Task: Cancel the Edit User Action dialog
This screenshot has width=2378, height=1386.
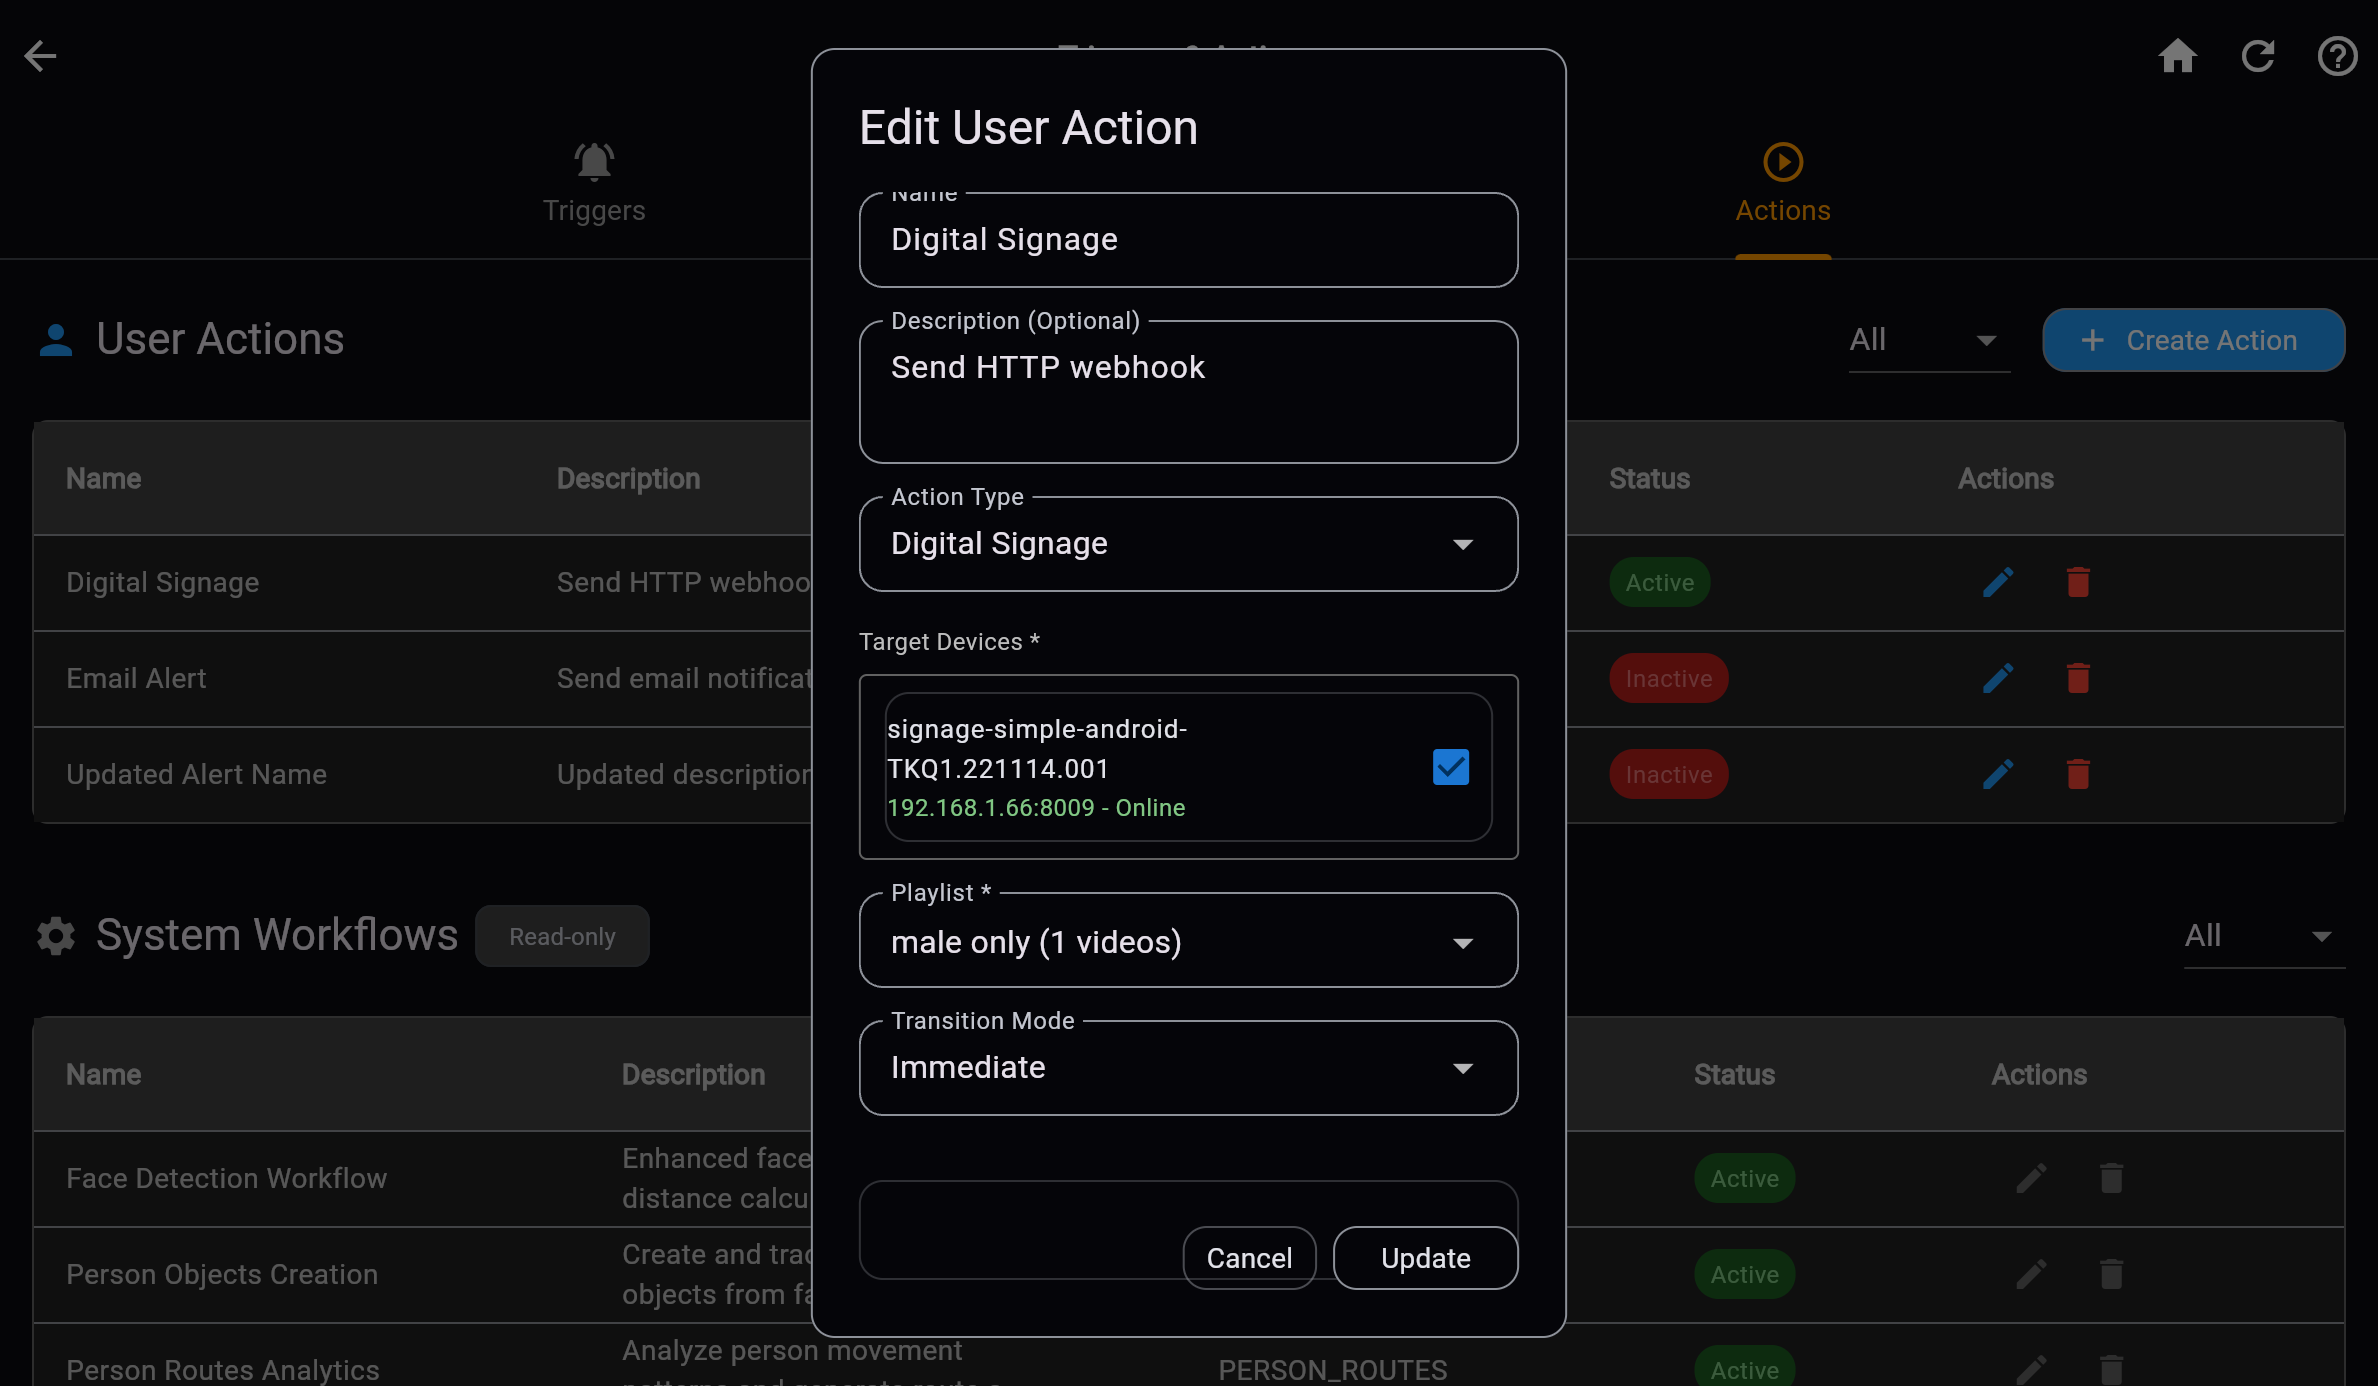Action: pyautogui.click(x=1249, y=1257)
